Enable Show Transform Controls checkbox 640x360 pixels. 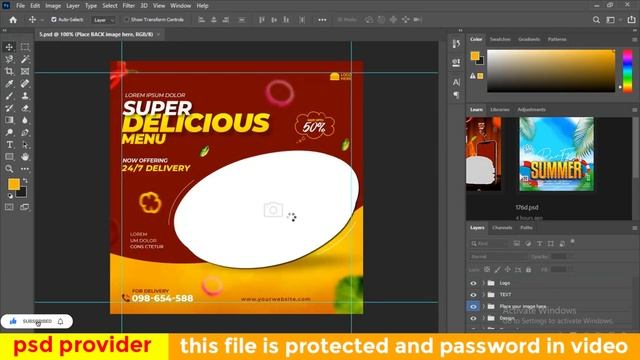[x=127, y=20]
